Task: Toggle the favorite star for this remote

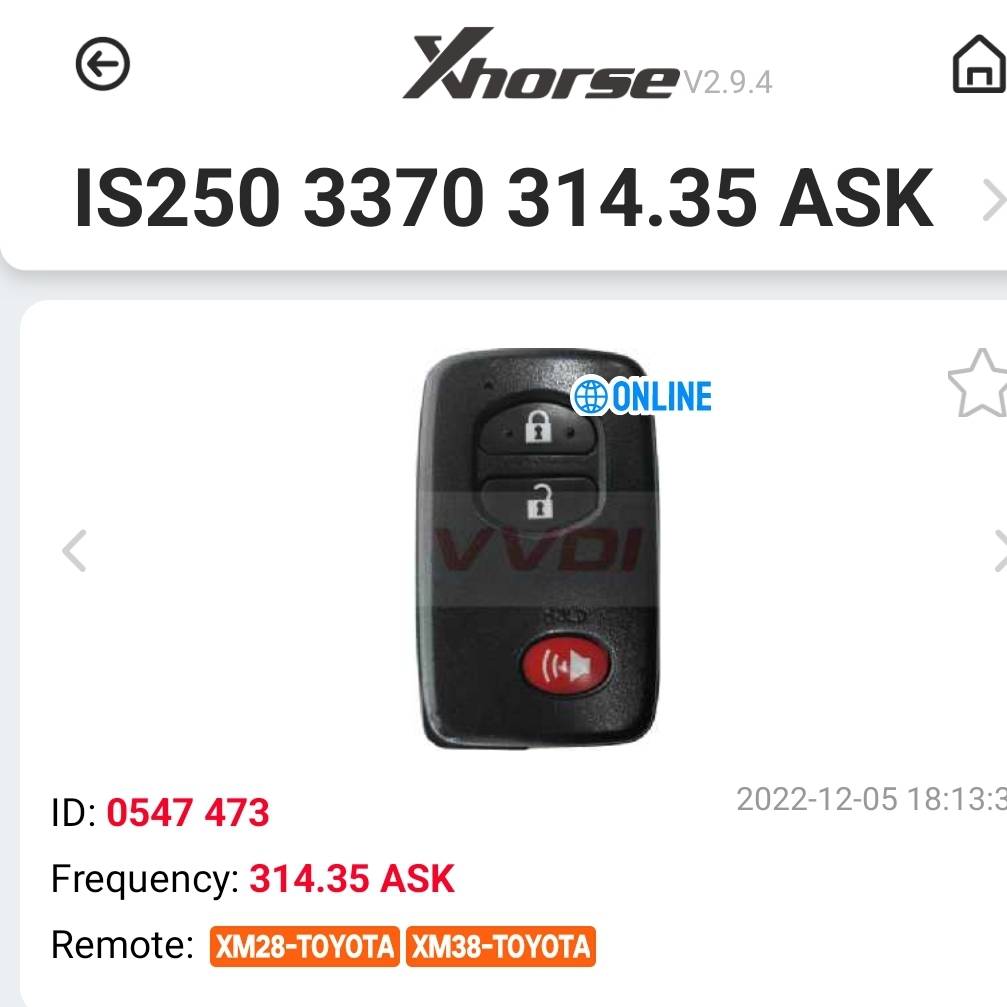Action: [x=977, y=383]
